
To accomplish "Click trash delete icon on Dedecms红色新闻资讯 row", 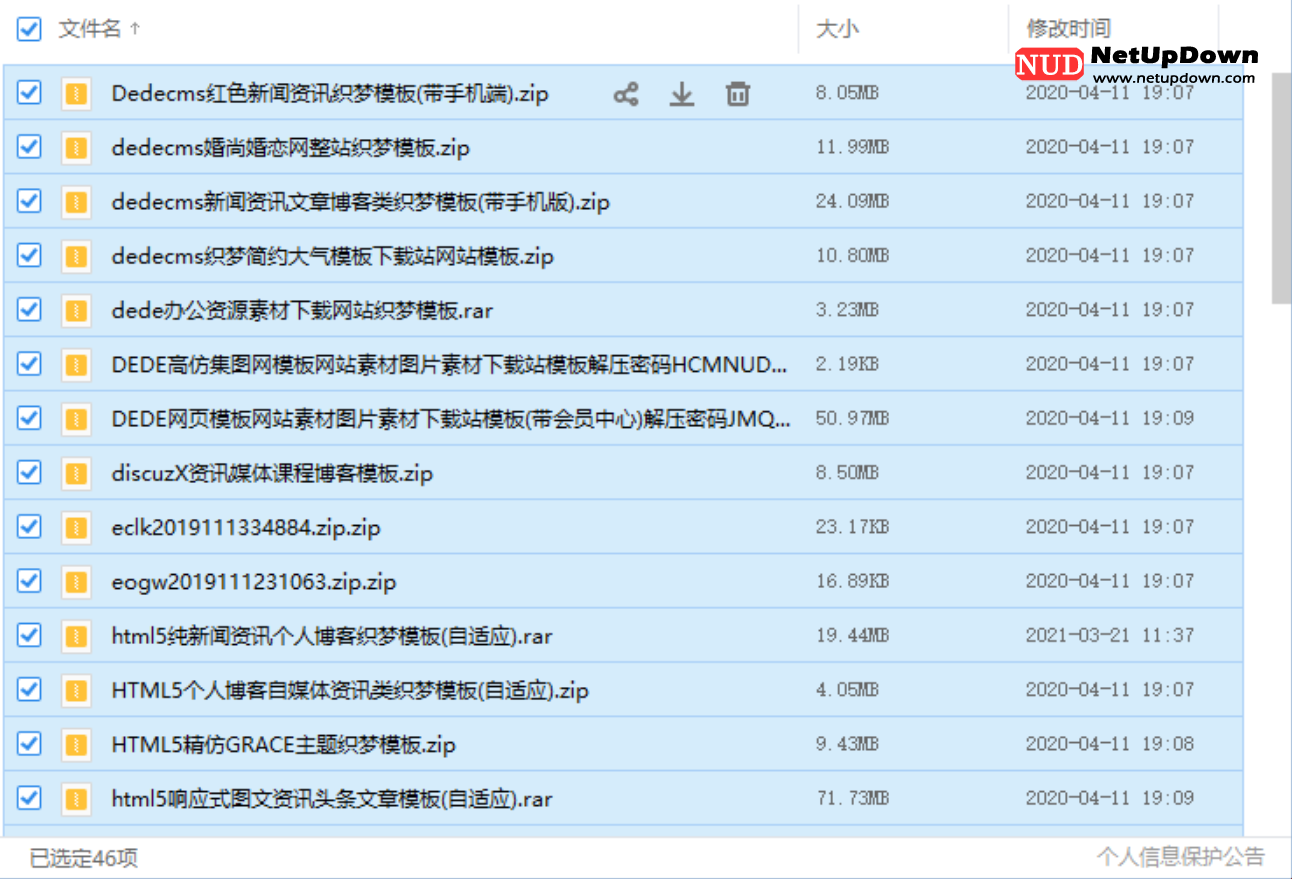I will pos(738,94).
